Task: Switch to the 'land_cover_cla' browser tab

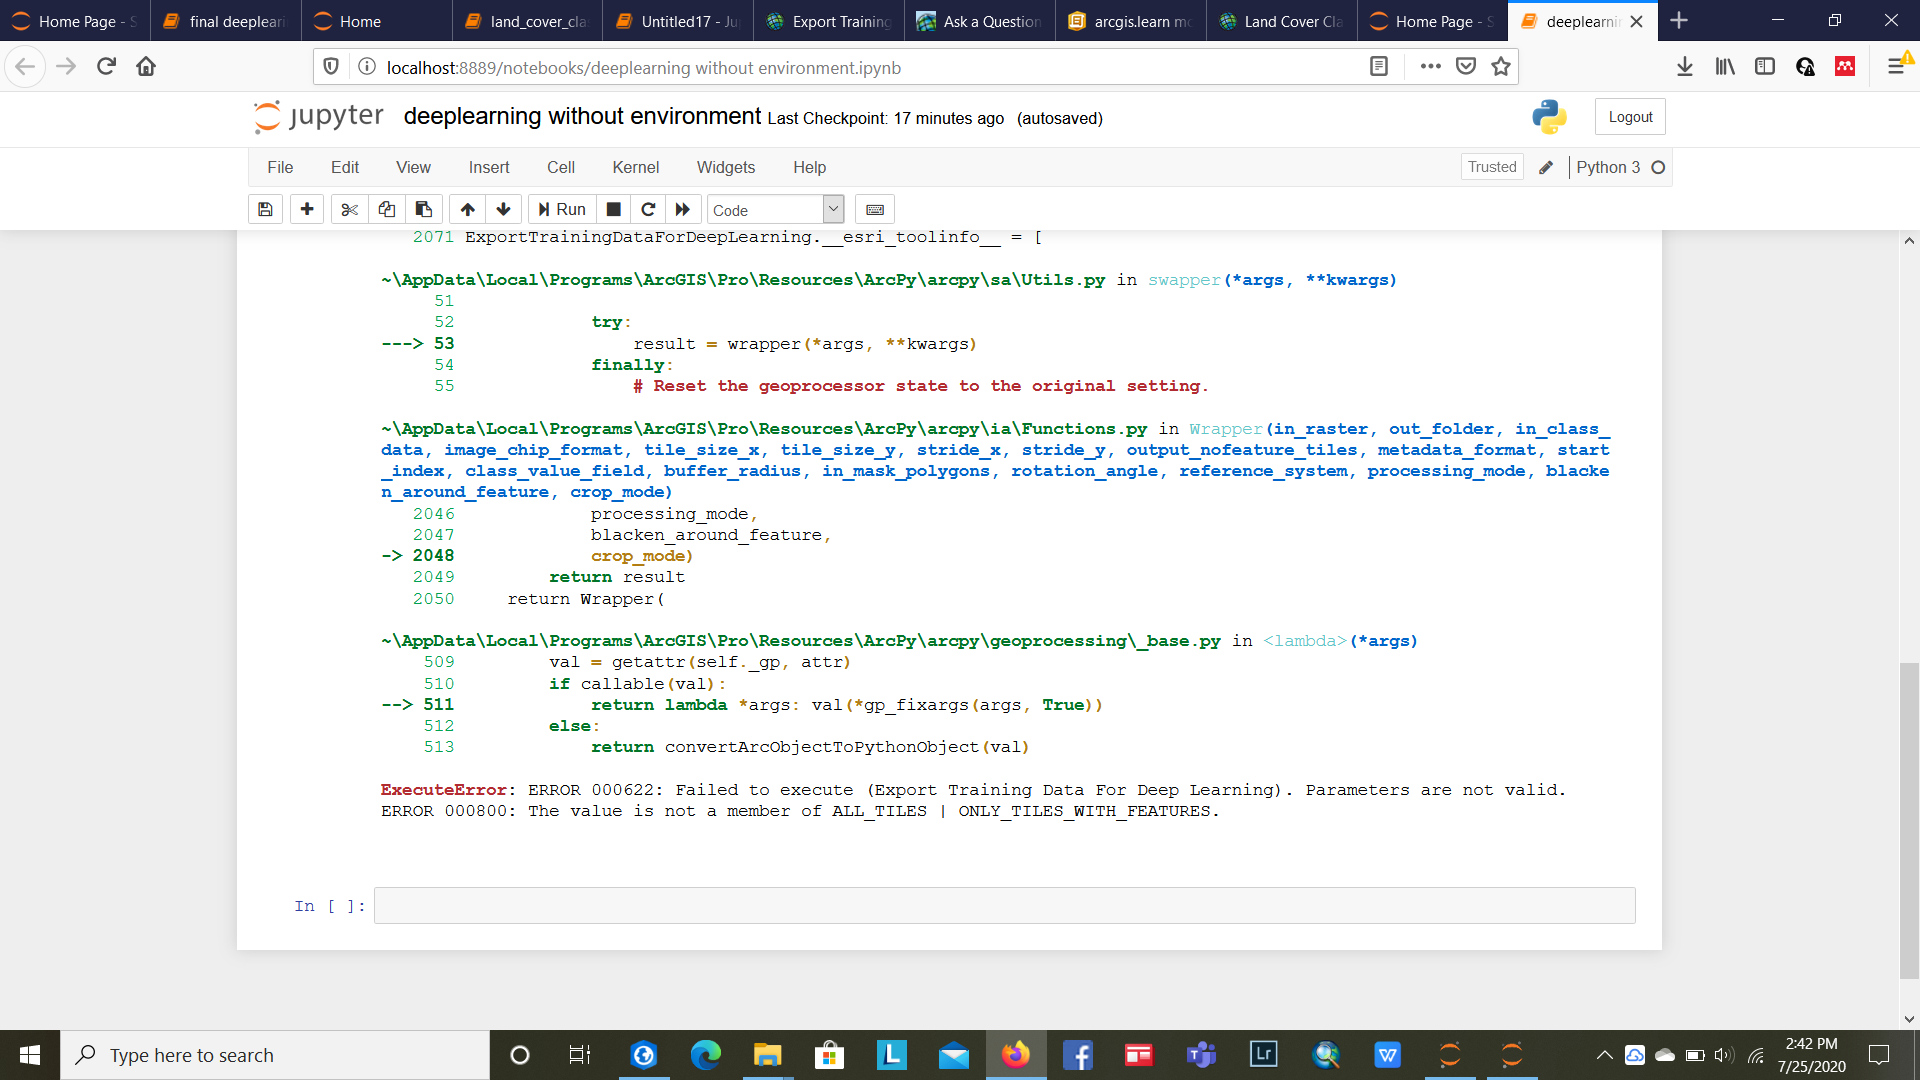Action: point(527,21)
